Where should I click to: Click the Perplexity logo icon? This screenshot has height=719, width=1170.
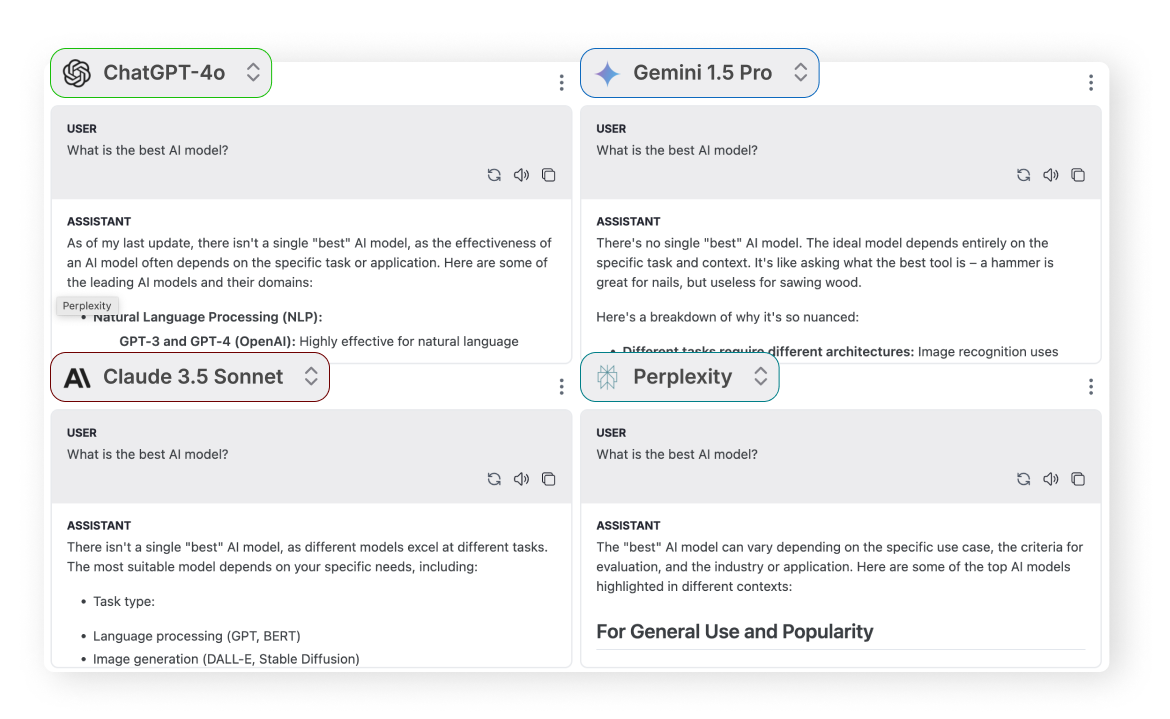(x=607, y=377)
